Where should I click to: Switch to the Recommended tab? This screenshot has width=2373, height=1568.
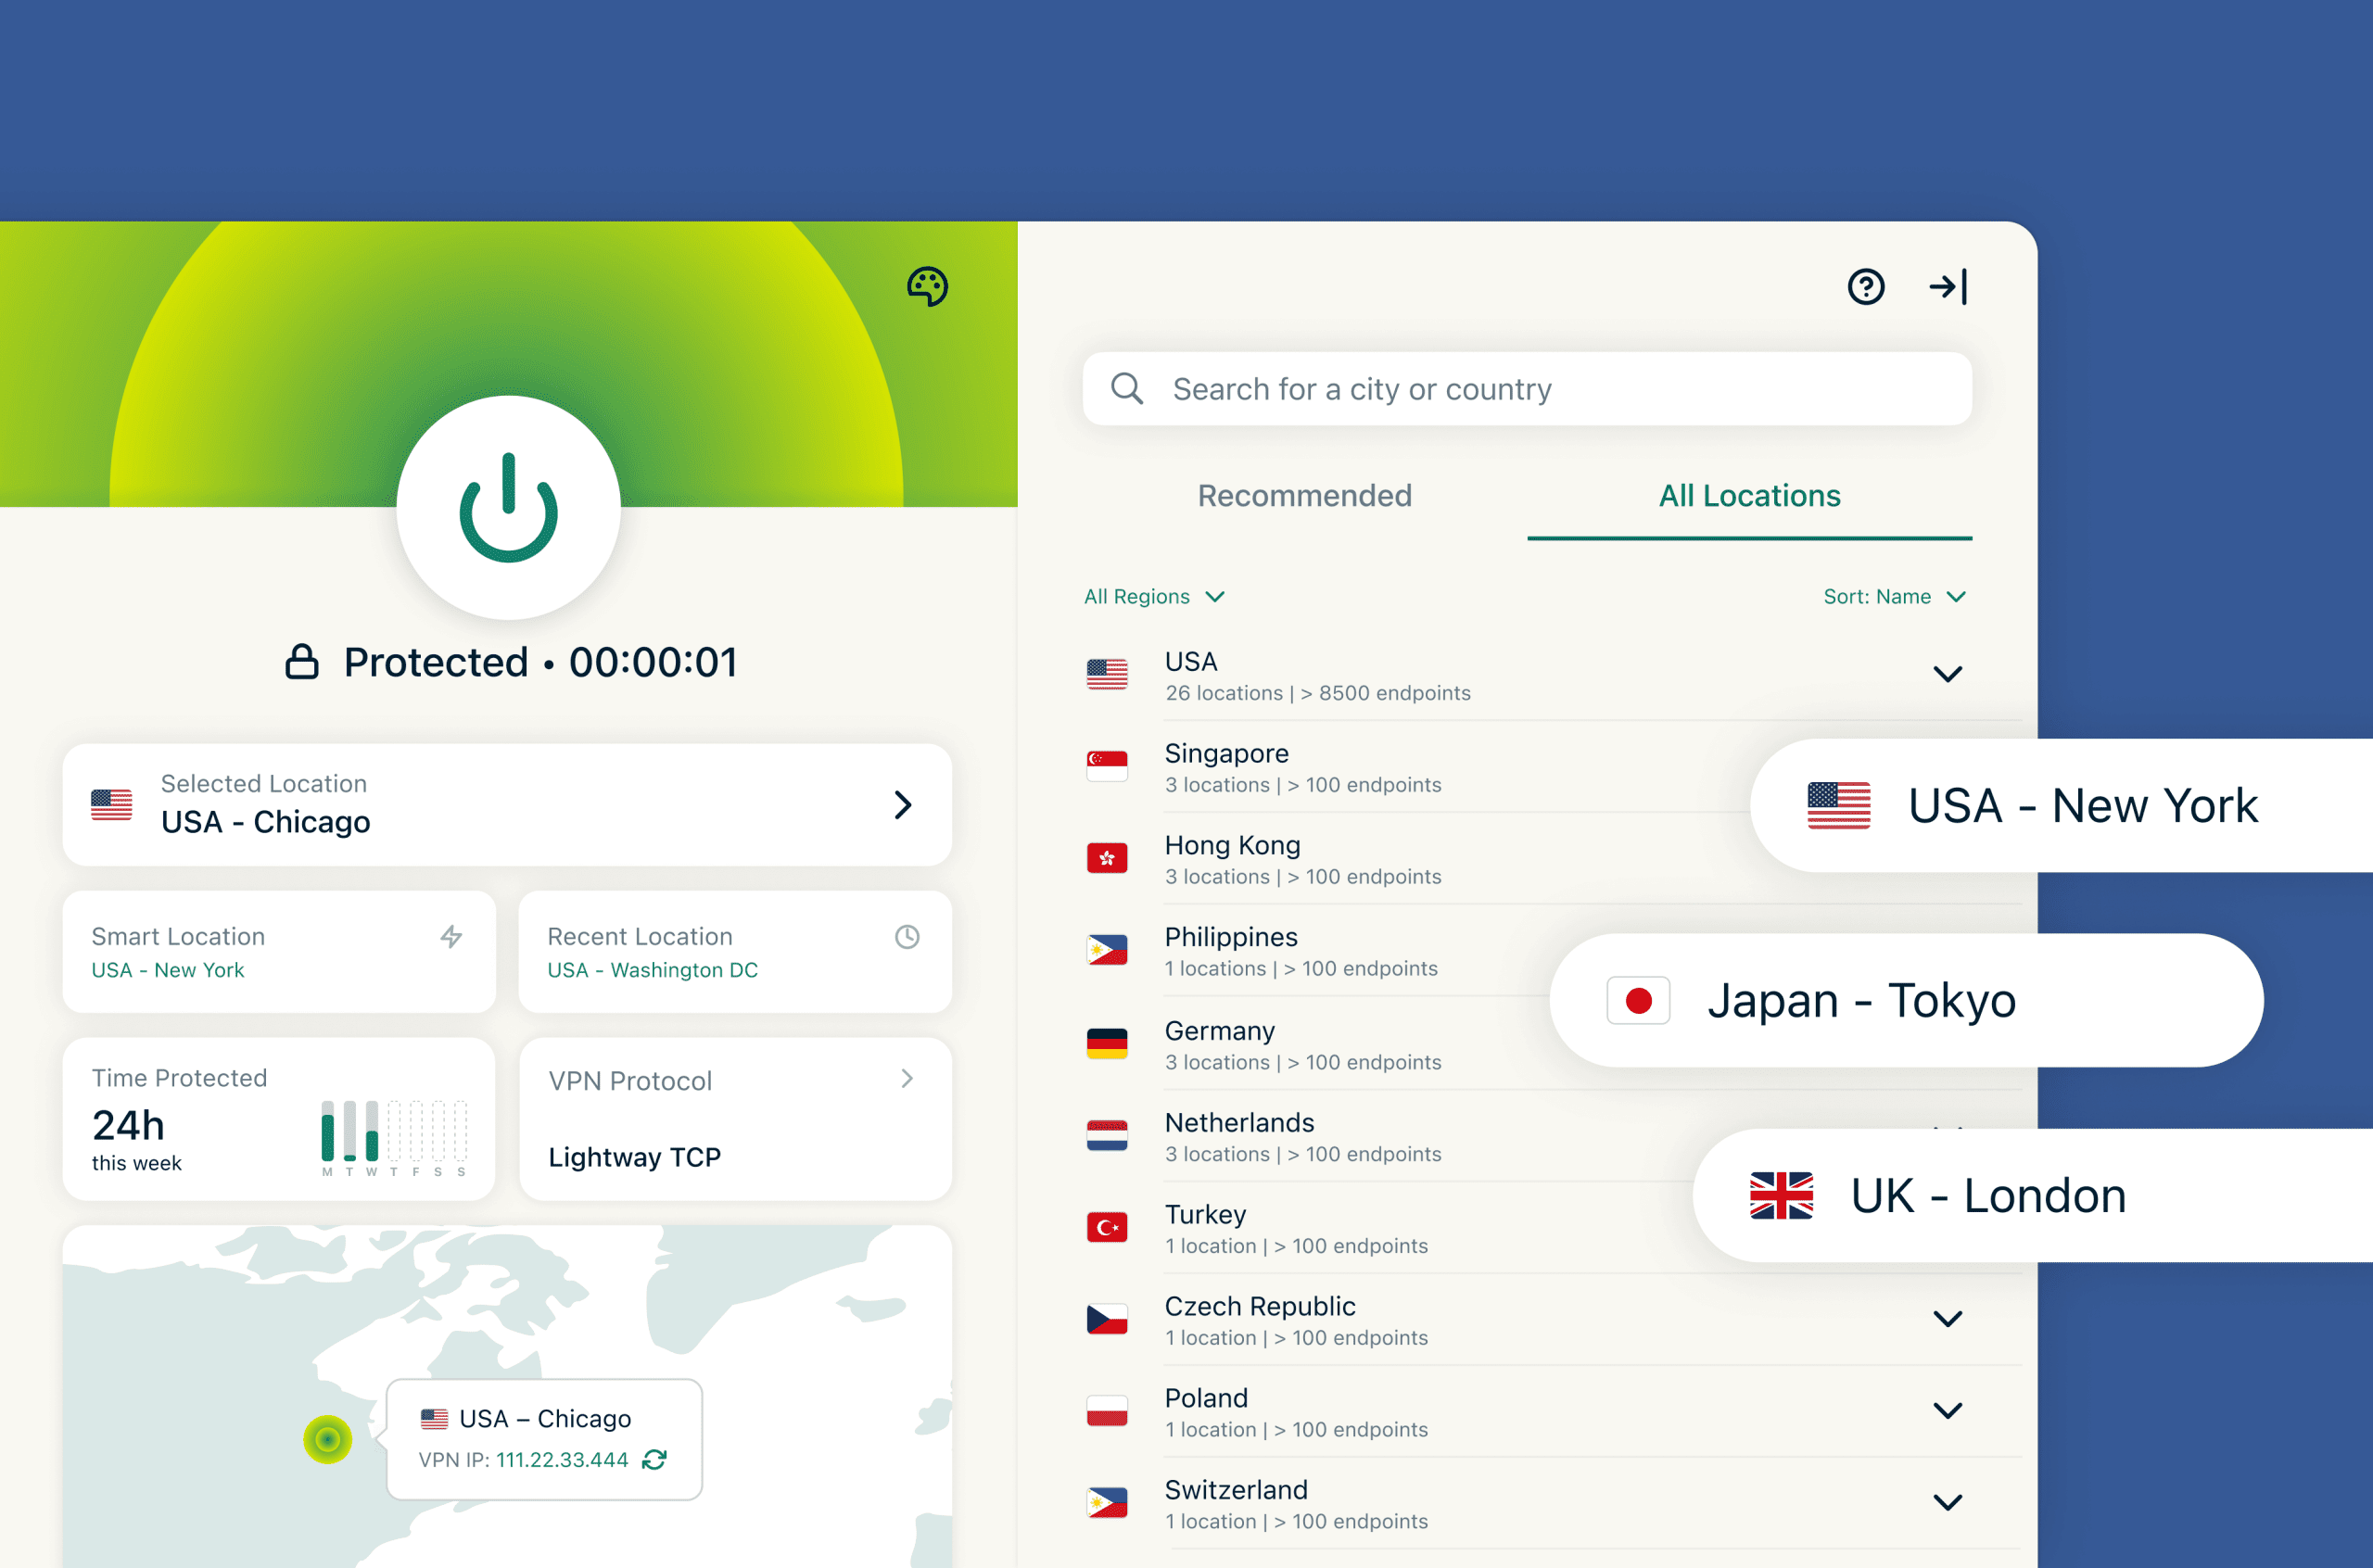(x=1304, y=495)
